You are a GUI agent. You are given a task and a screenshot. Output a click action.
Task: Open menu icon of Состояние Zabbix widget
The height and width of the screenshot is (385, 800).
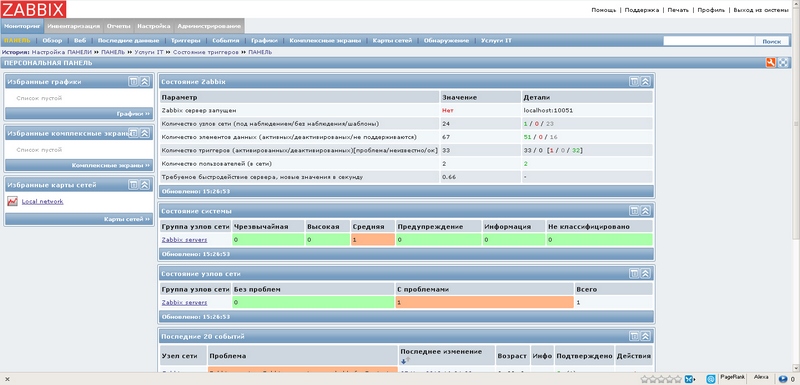click(x=634, y=82)
